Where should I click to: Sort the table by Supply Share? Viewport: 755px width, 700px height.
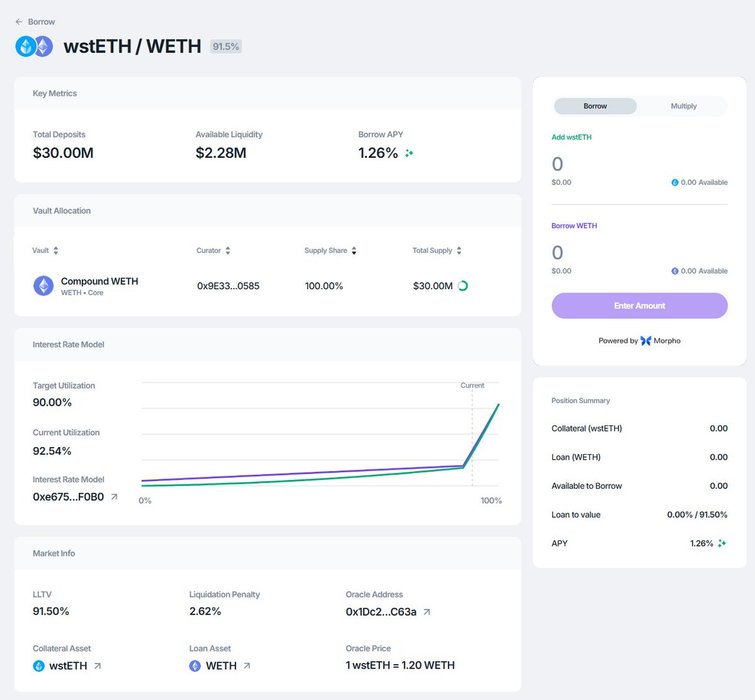(353, 251)
